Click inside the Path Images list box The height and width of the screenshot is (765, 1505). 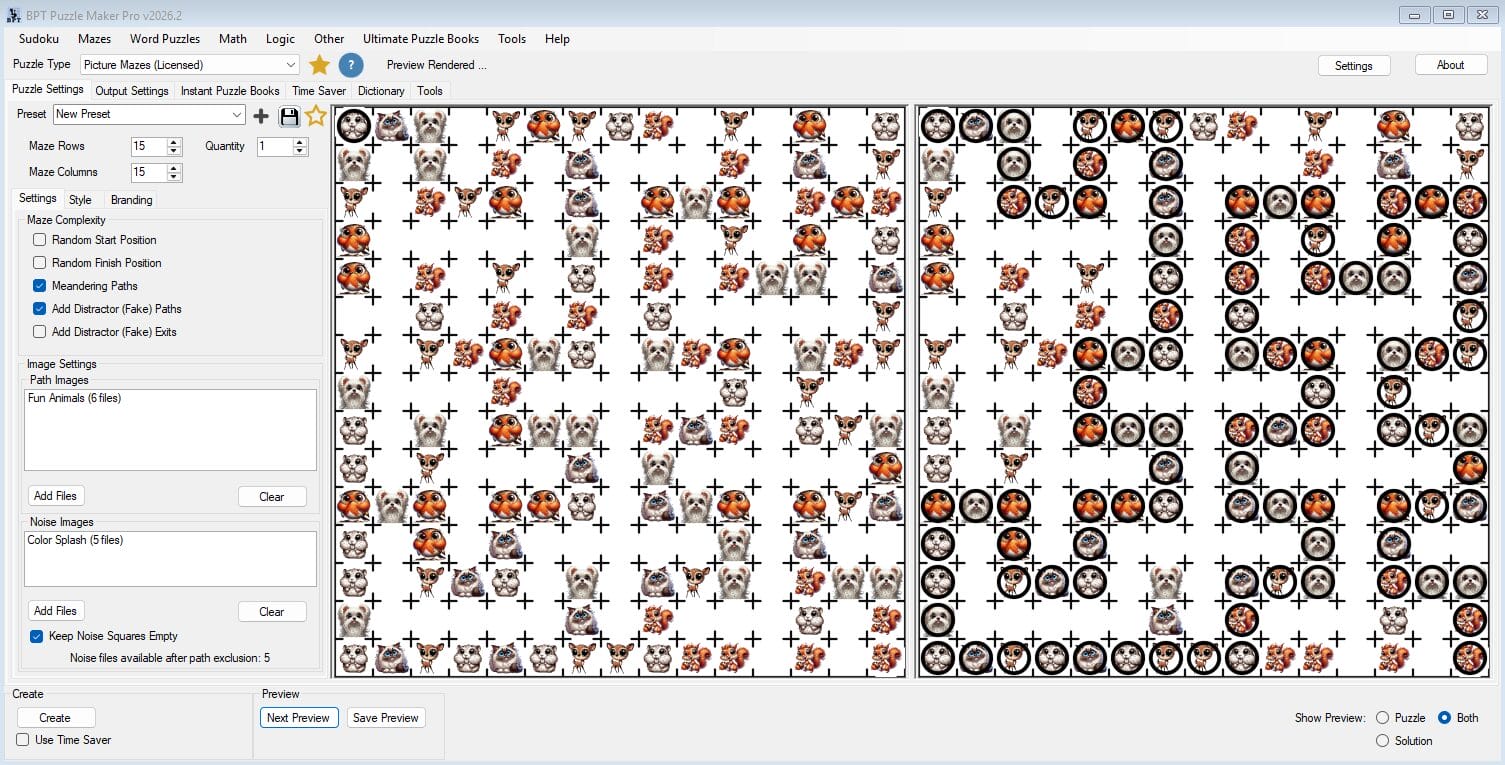[x=170, y=430]
